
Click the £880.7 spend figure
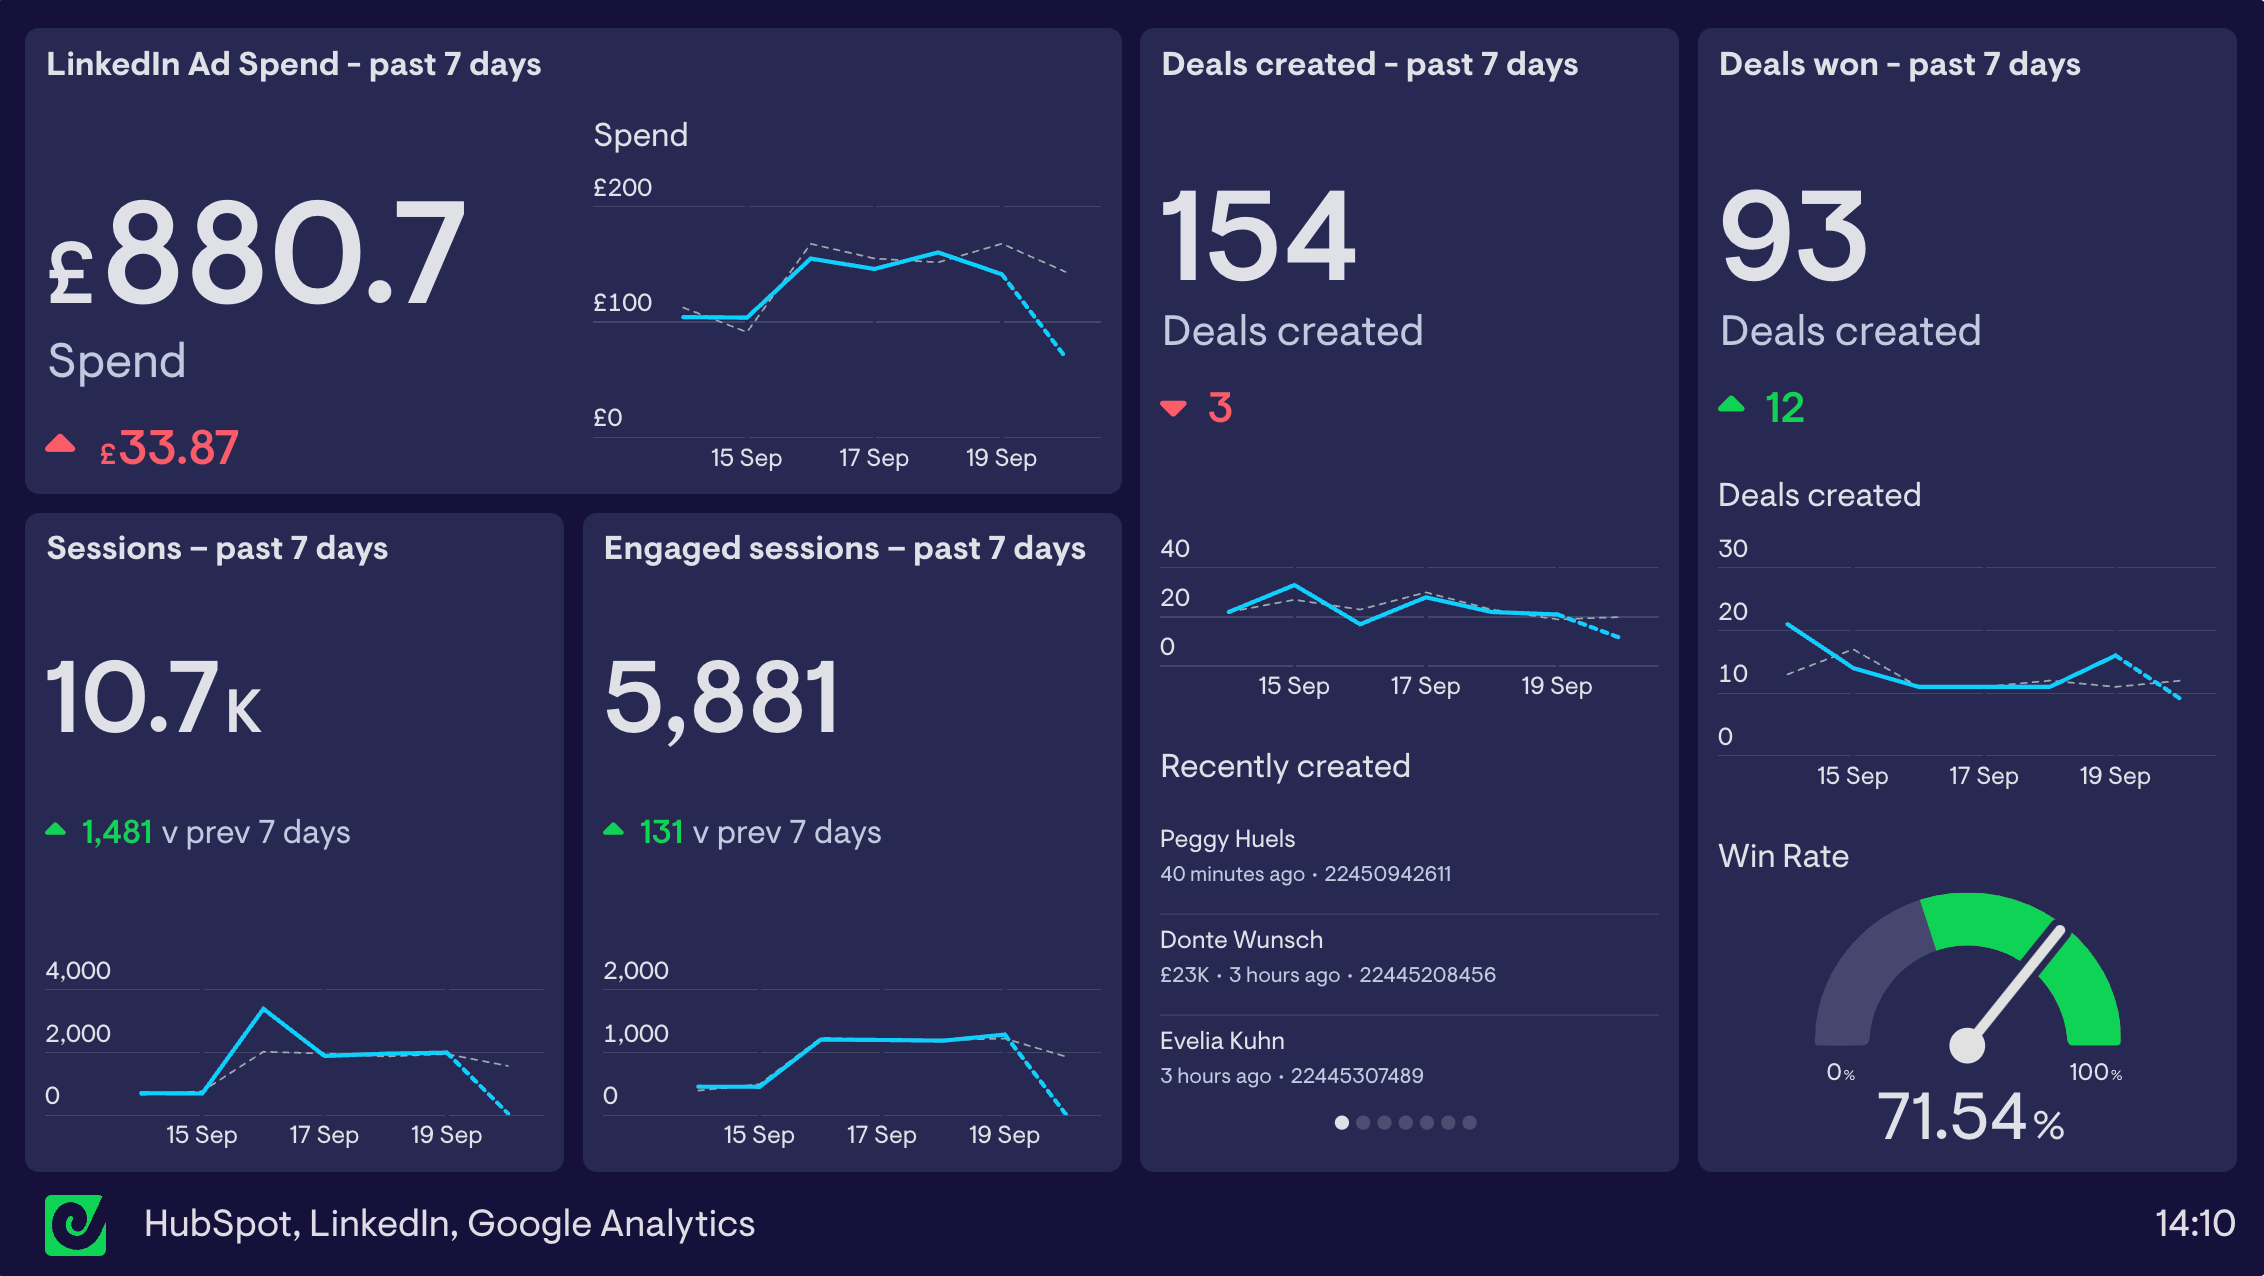[257, 254]
